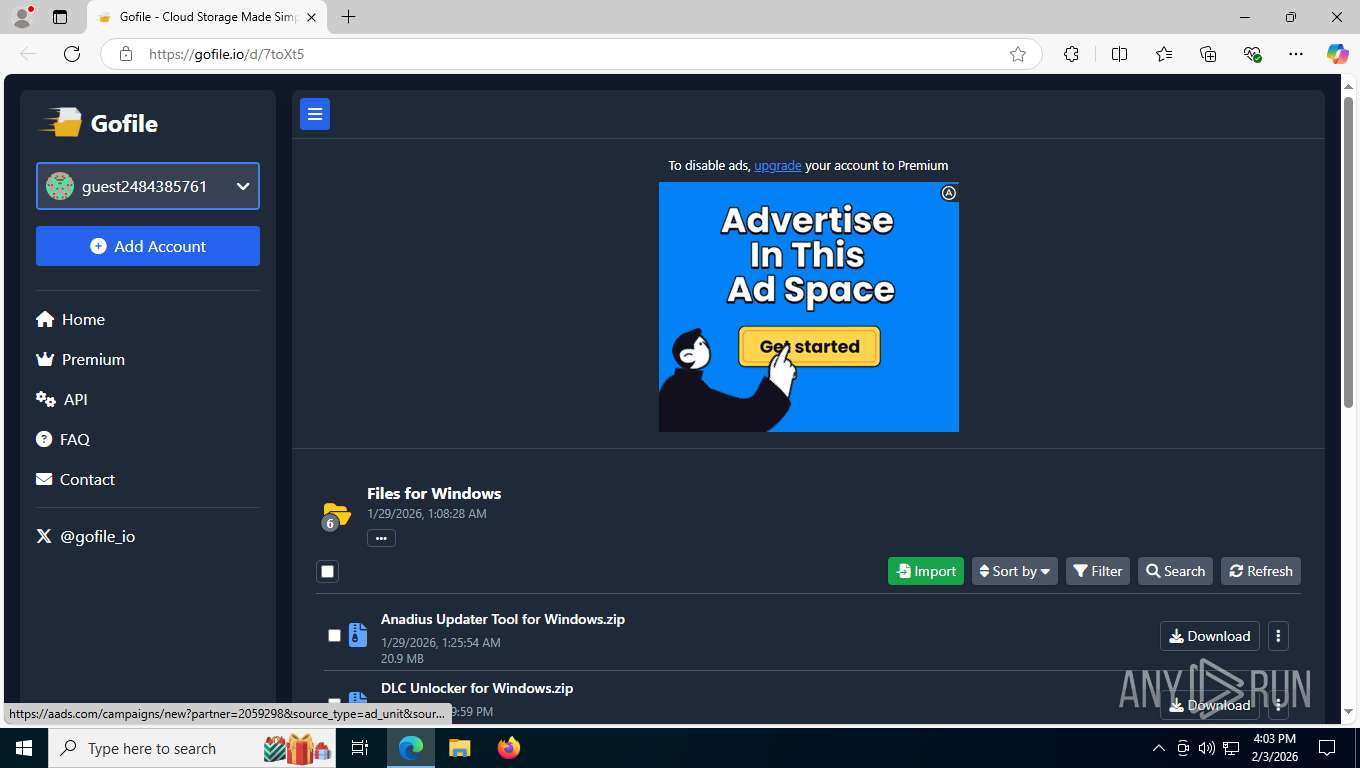Open the notification center icon
This screenshot has height=768, width=1360.
click(x=1327, y=748)
